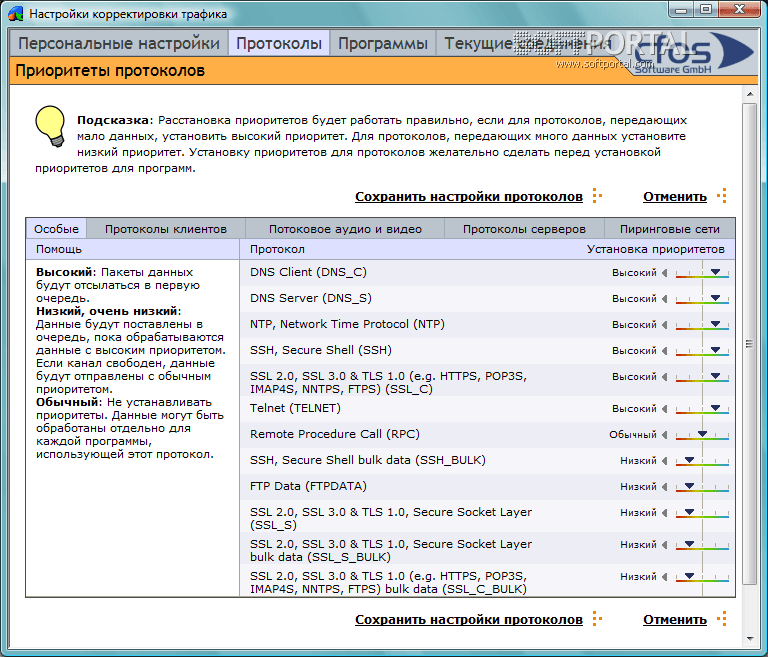The width and height of the screenshot is (768, 657).
Task: Lower priority arrow for SSH_BULK protocol
Action: tap(665, 461)
